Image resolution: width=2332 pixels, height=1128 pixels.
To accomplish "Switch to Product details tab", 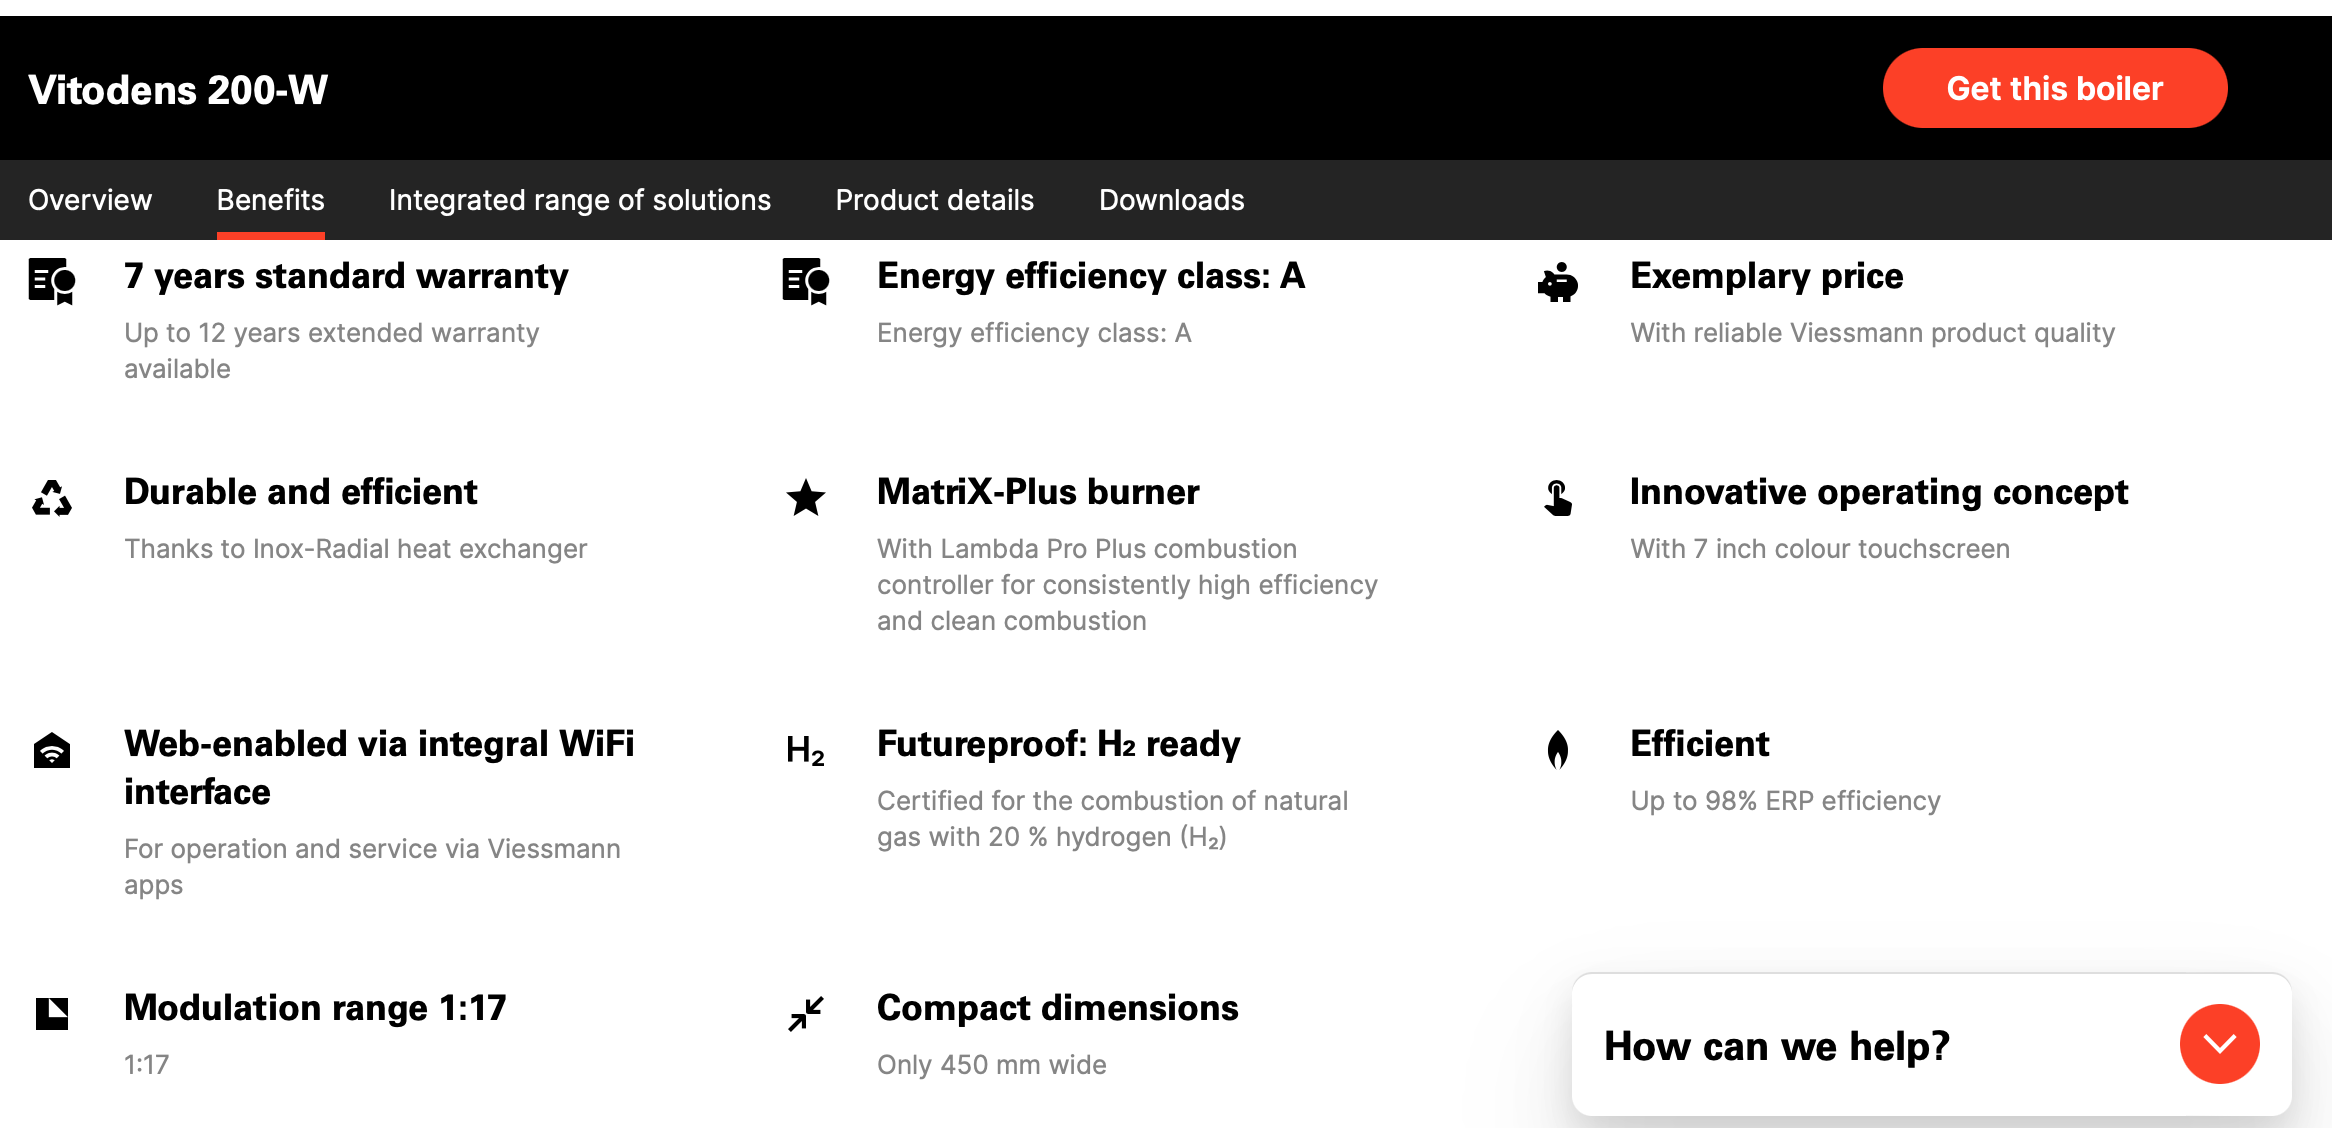I will 935,200.
